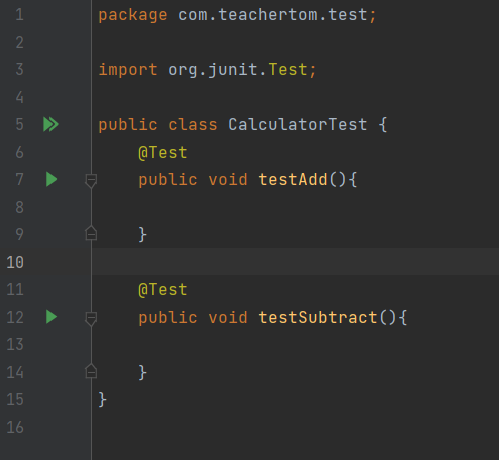Place cursor on CalculatorTest class name
This screenshot has width=499, height=460.
(x=297, y=125)
